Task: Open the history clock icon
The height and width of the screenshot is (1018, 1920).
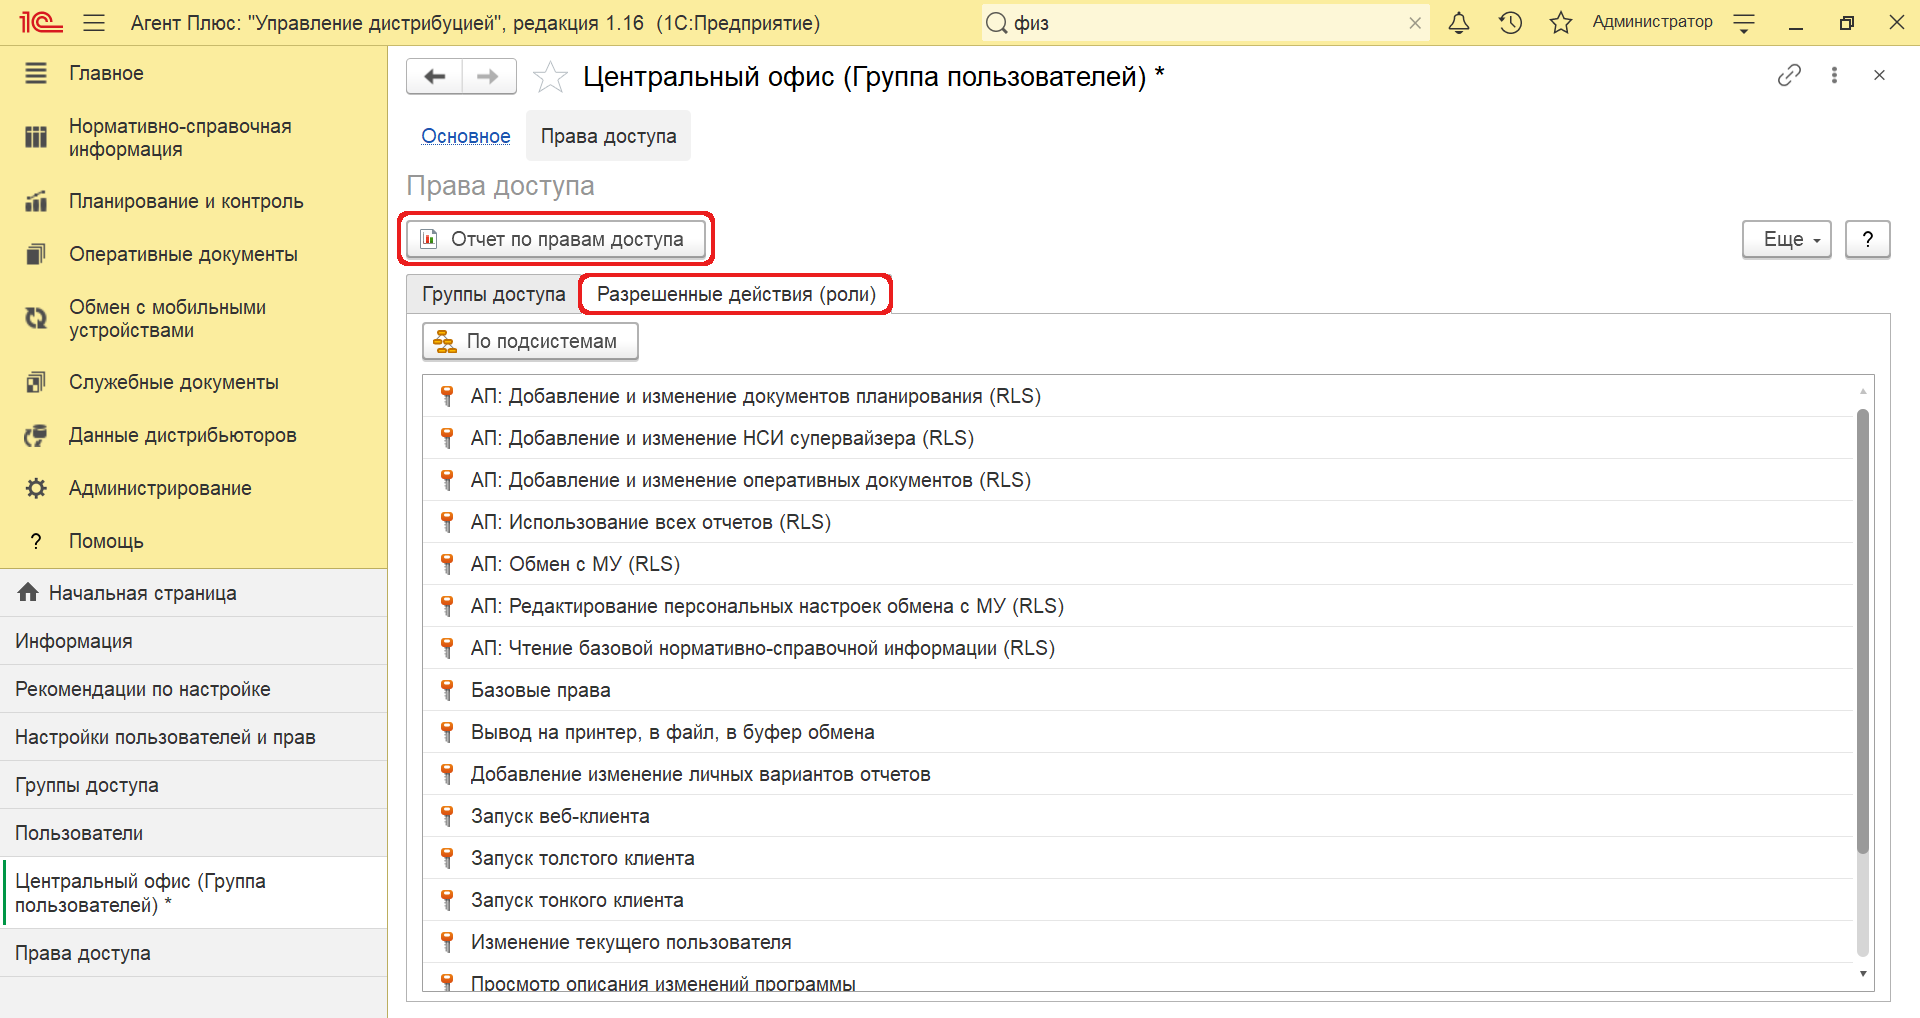Action: click(1510, 23)
